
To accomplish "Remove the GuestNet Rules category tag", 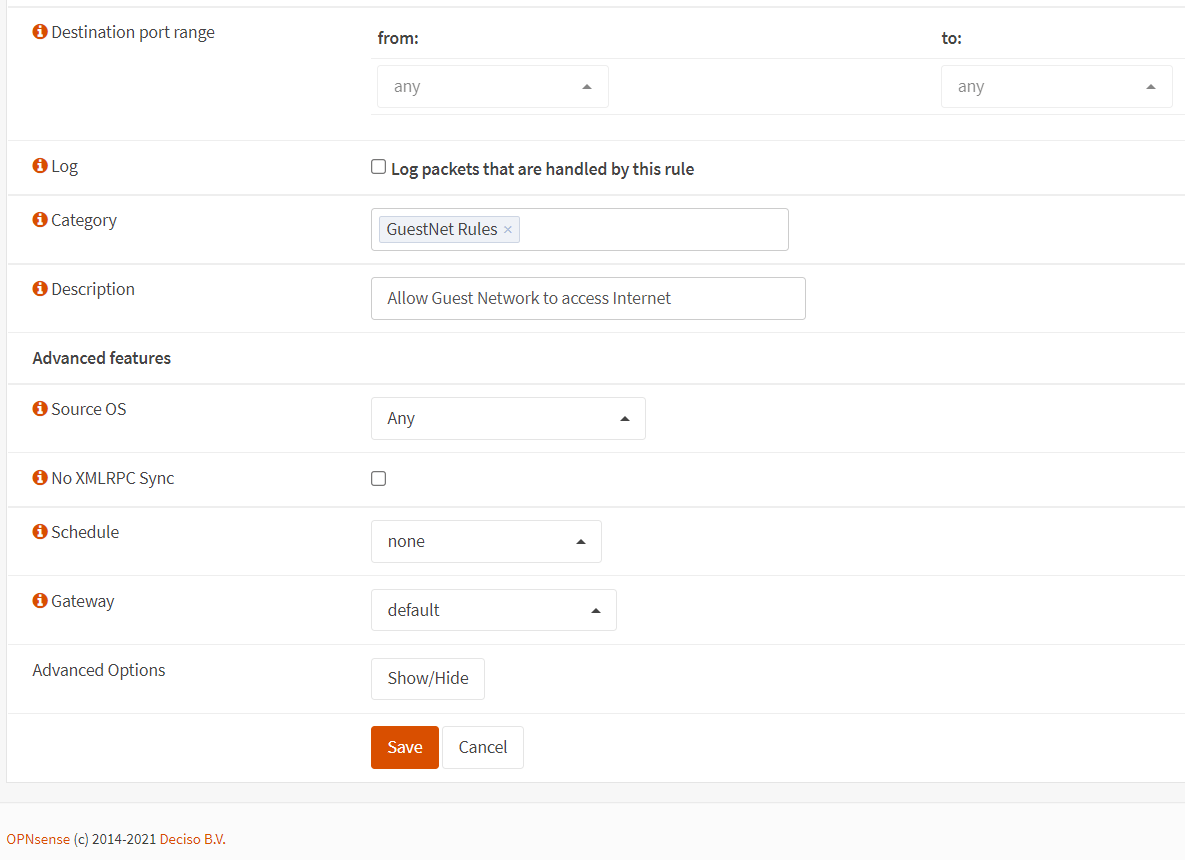I will [x=508, y=230].
